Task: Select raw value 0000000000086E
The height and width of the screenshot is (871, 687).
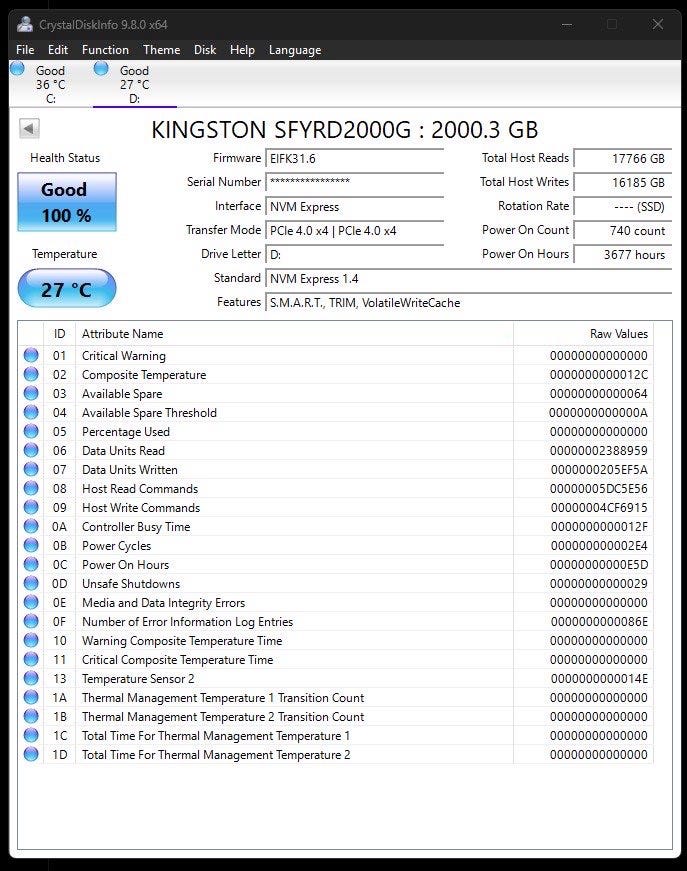Action: pos(599,622)
